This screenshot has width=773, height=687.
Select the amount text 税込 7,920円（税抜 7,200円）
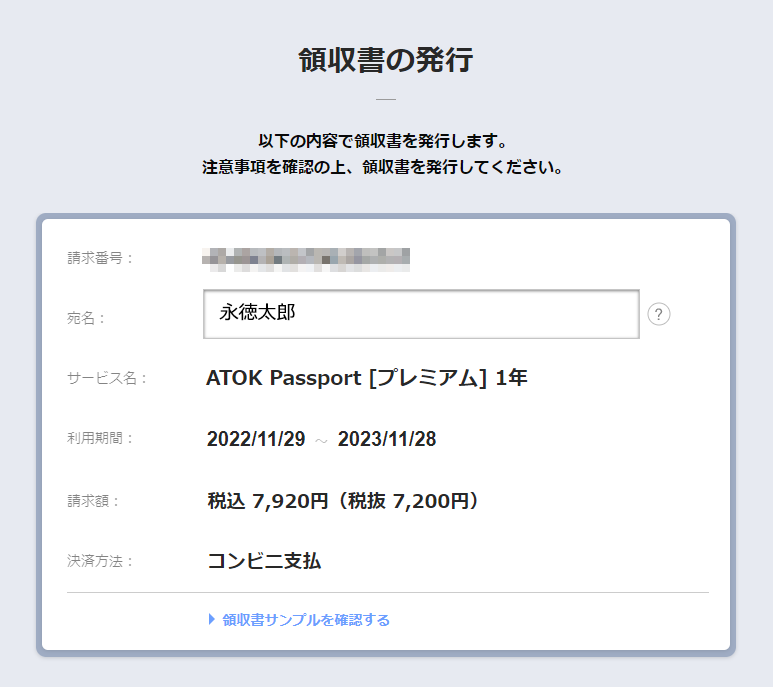pyautogui.click(x=343, y=501)
